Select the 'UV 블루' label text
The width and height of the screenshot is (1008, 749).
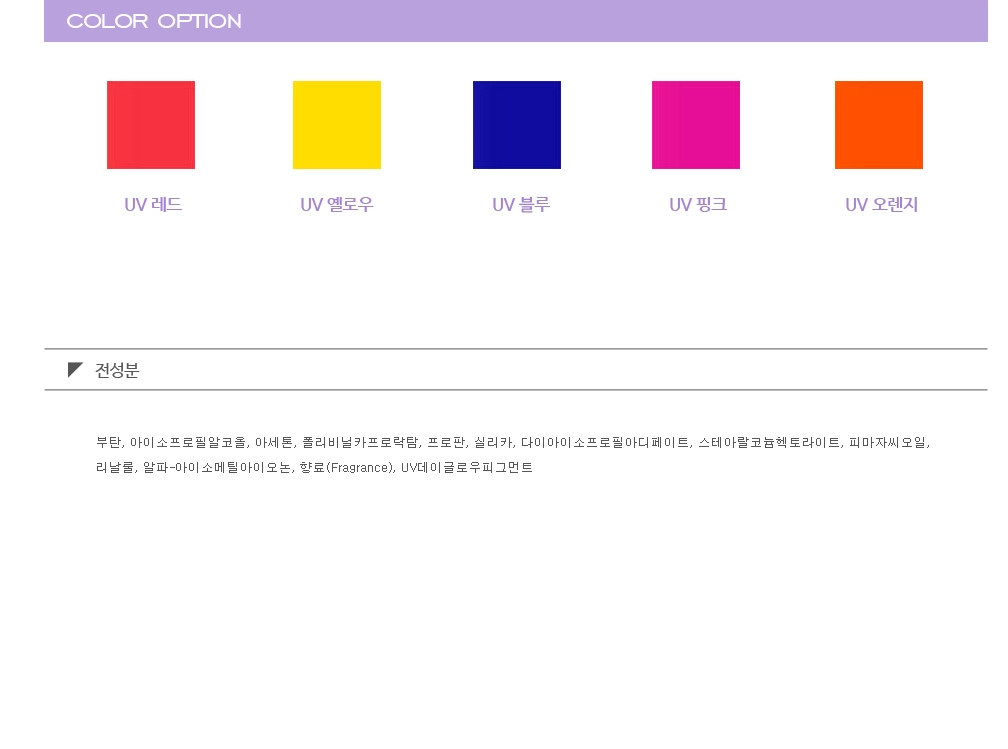(521, 205)
